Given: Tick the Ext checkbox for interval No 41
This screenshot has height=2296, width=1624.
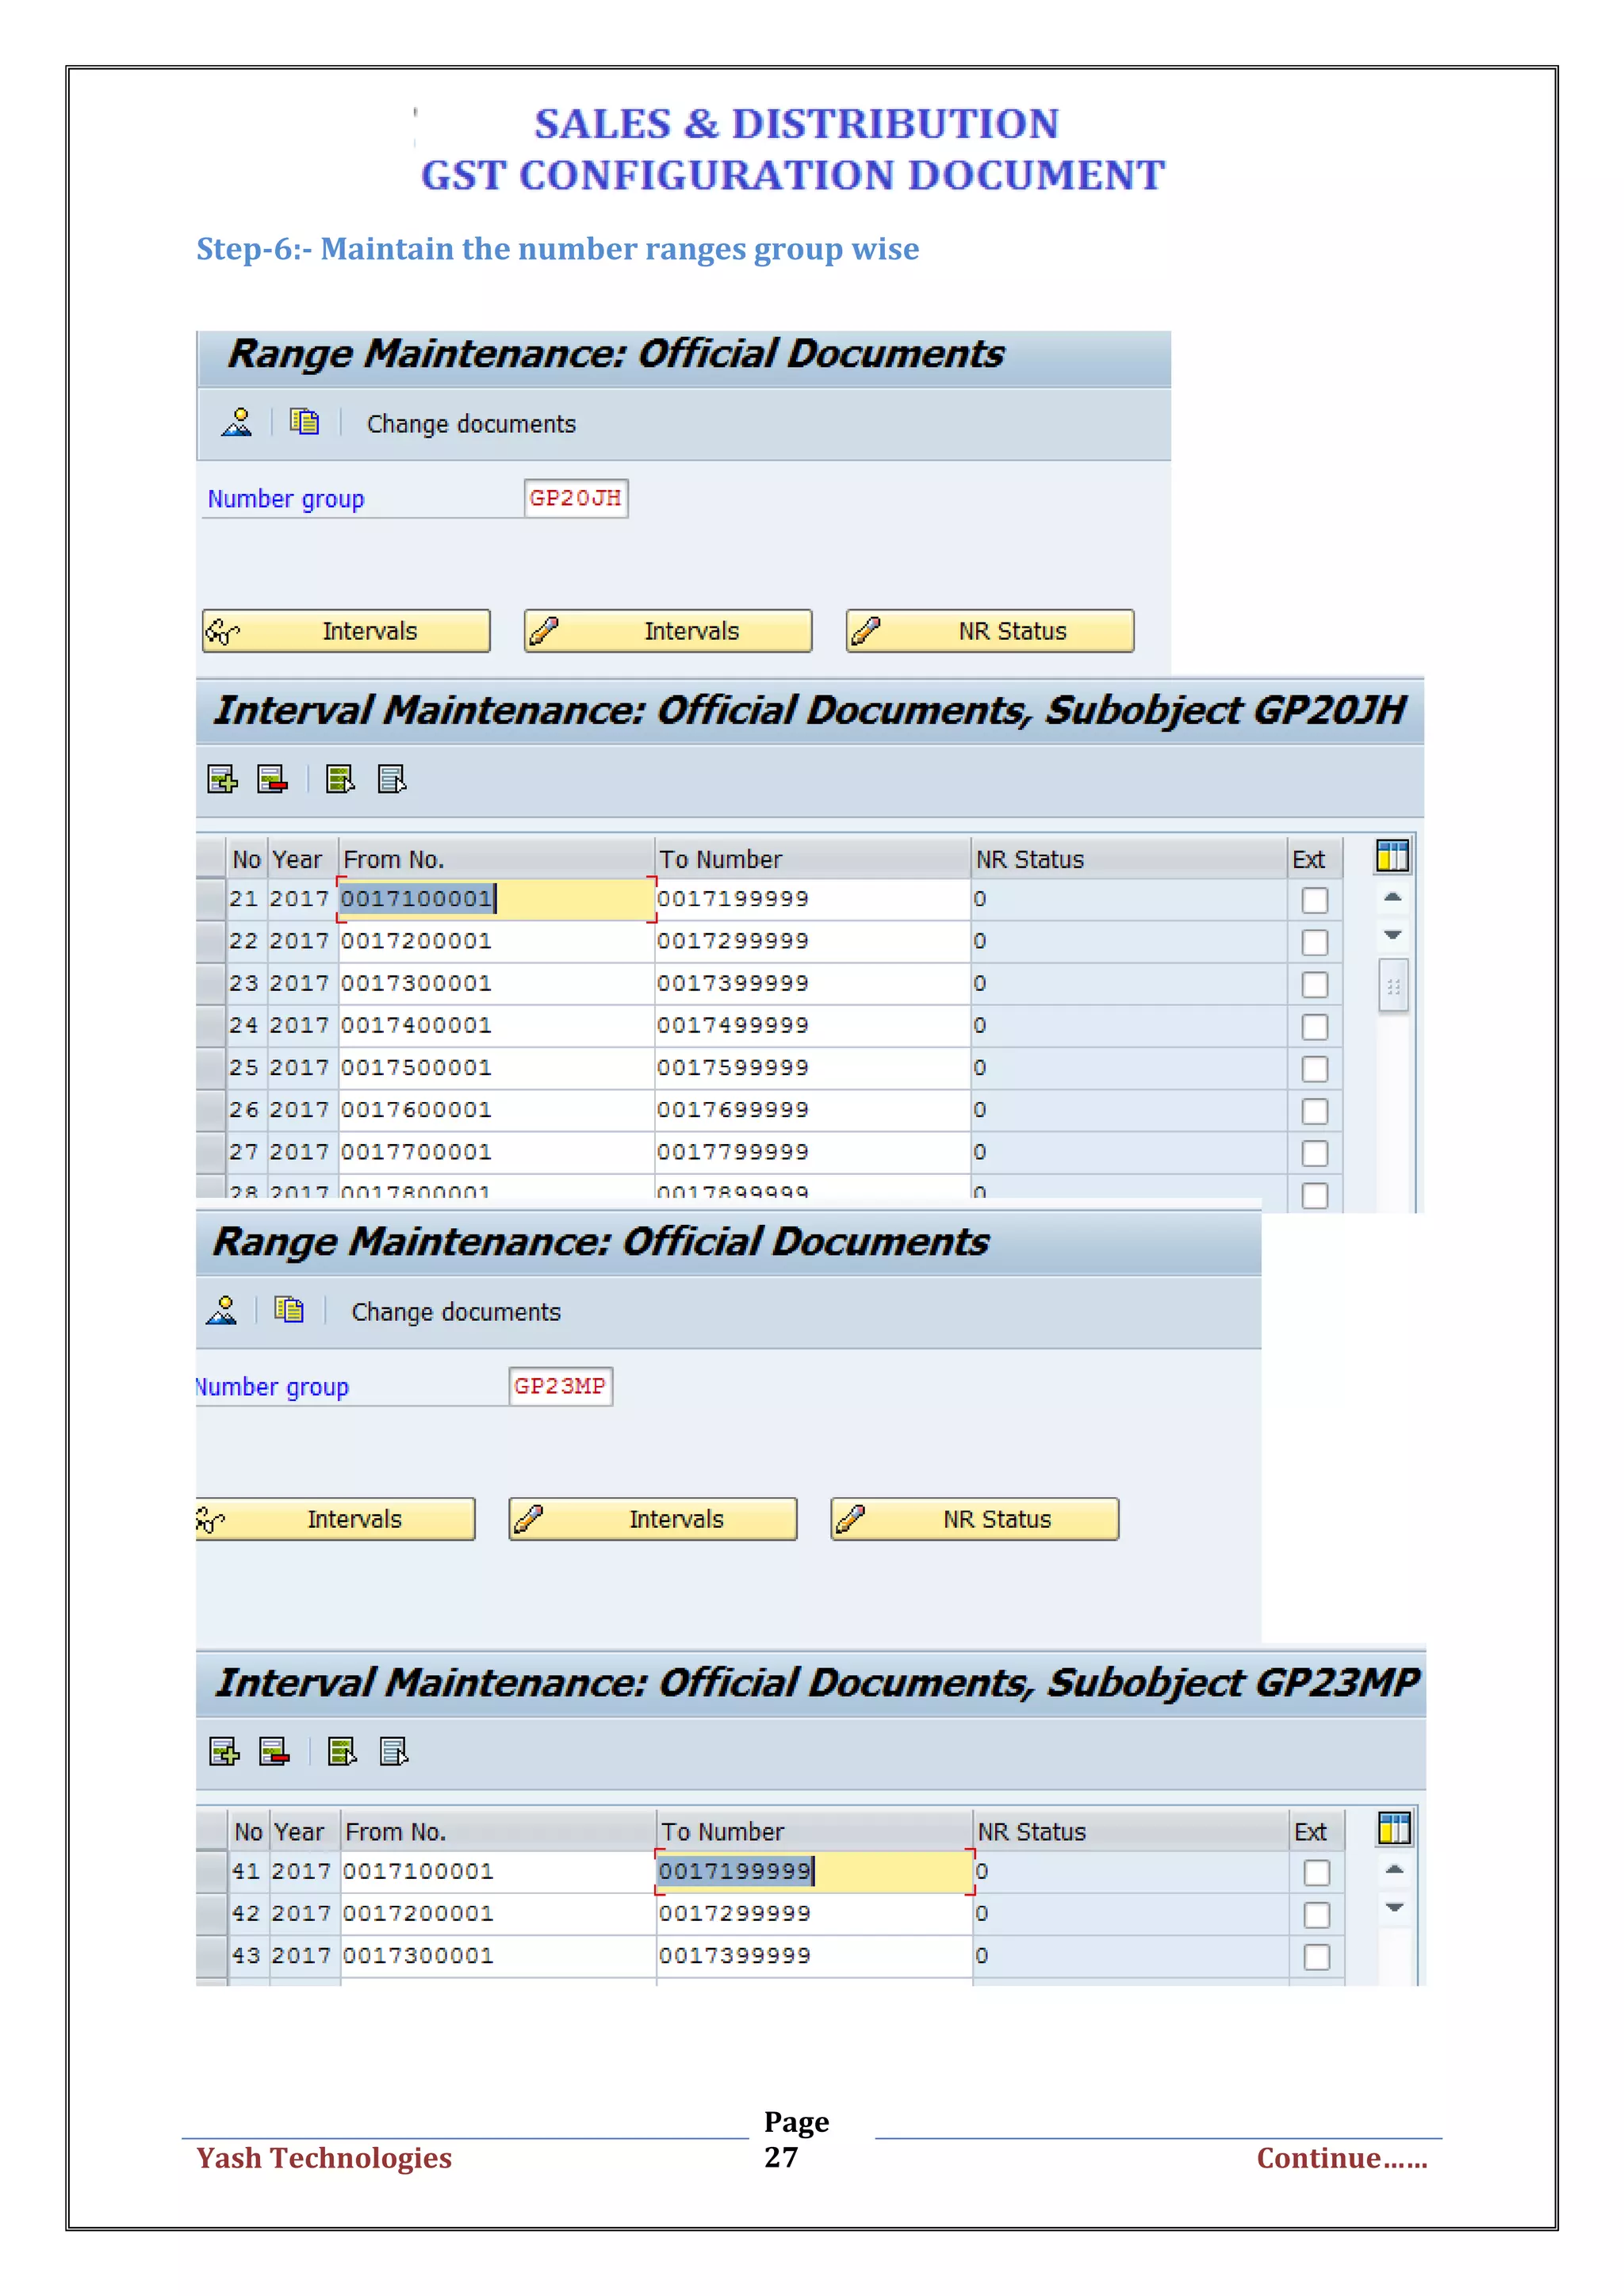Looking at the screenshot, I should point(1317,1873).
